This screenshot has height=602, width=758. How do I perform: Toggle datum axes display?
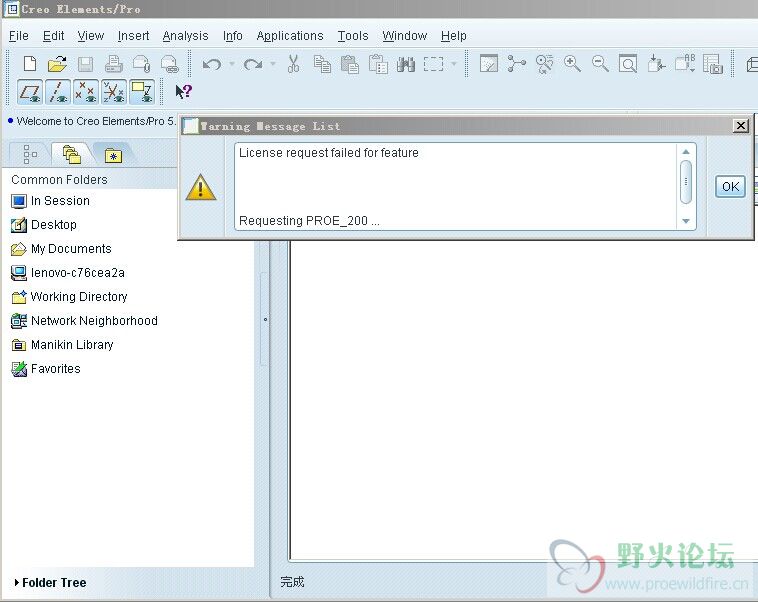[58, 92]
